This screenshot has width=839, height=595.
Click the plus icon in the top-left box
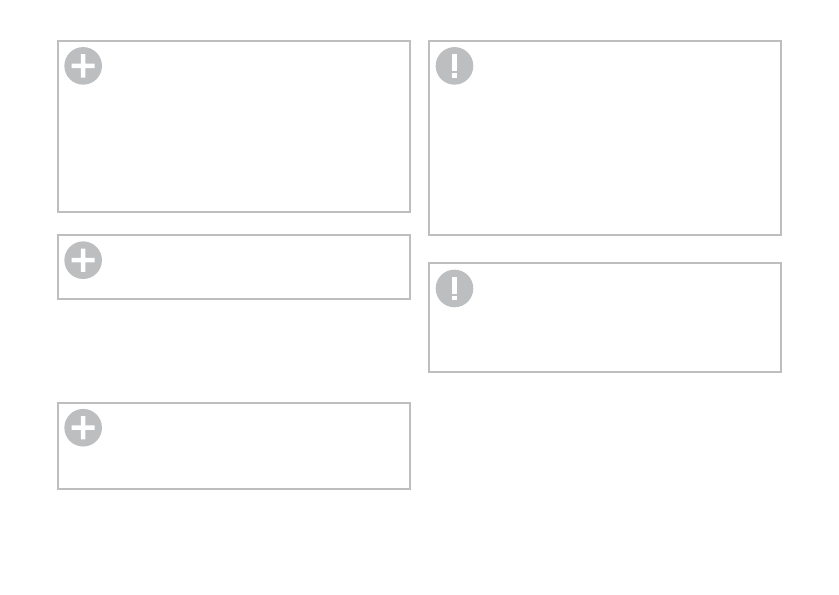pos(83,67)
